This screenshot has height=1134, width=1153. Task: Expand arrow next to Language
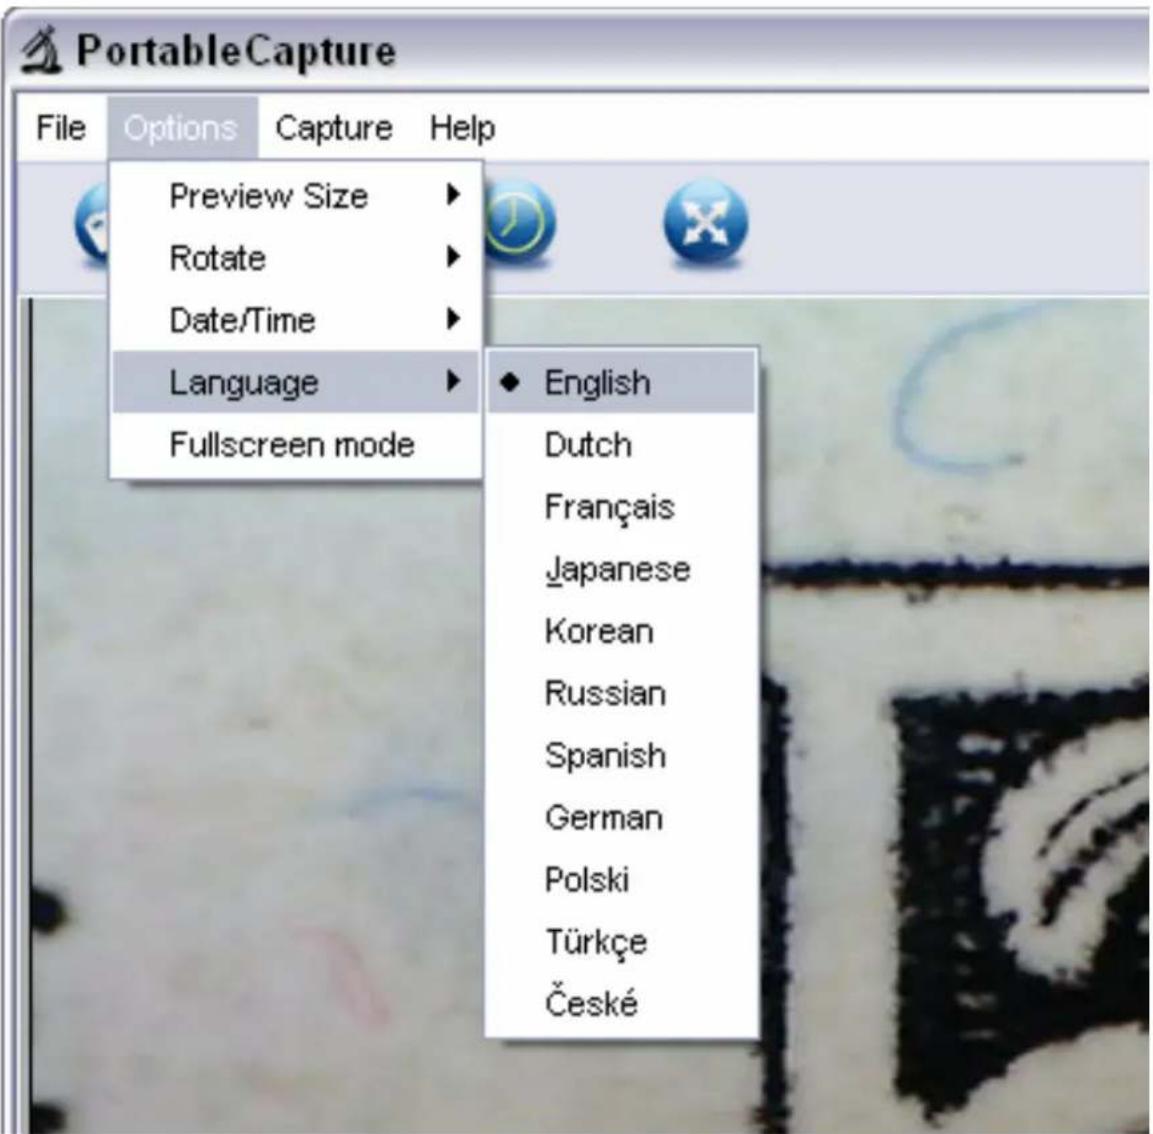[x=454, y=380]
